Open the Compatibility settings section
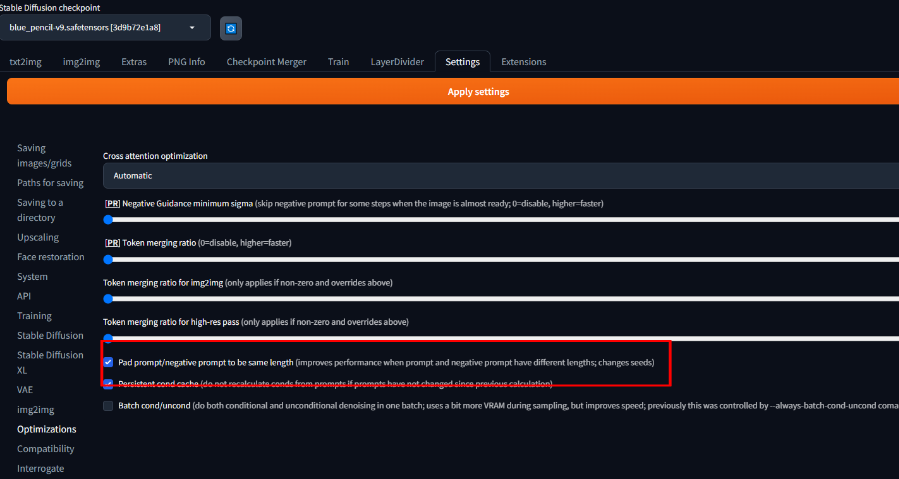899x479 pixels. [x=46, y=449]
